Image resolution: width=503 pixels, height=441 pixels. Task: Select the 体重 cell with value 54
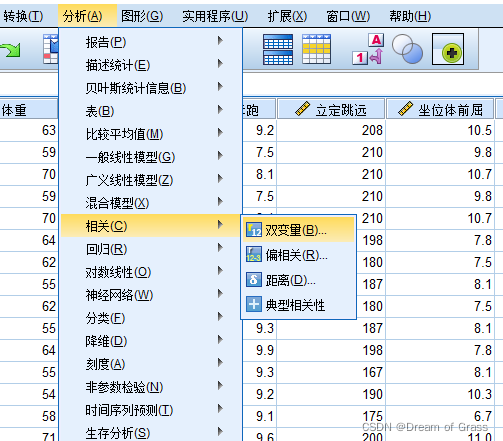pyautogui.click(x=29, y=394)
